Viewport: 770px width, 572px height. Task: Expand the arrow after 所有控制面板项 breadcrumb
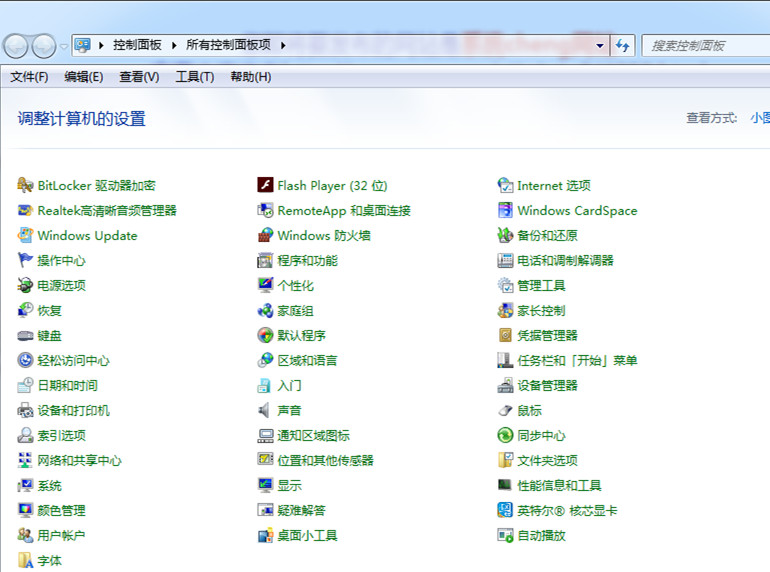[x=283, y=46]
